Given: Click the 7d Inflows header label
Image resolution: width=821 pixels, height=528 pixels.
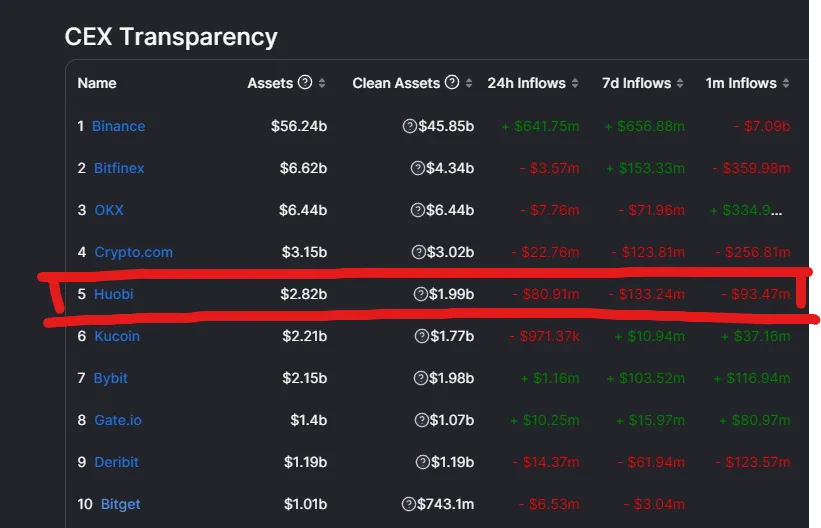Looking at the screenshot, I should point(636,83).
